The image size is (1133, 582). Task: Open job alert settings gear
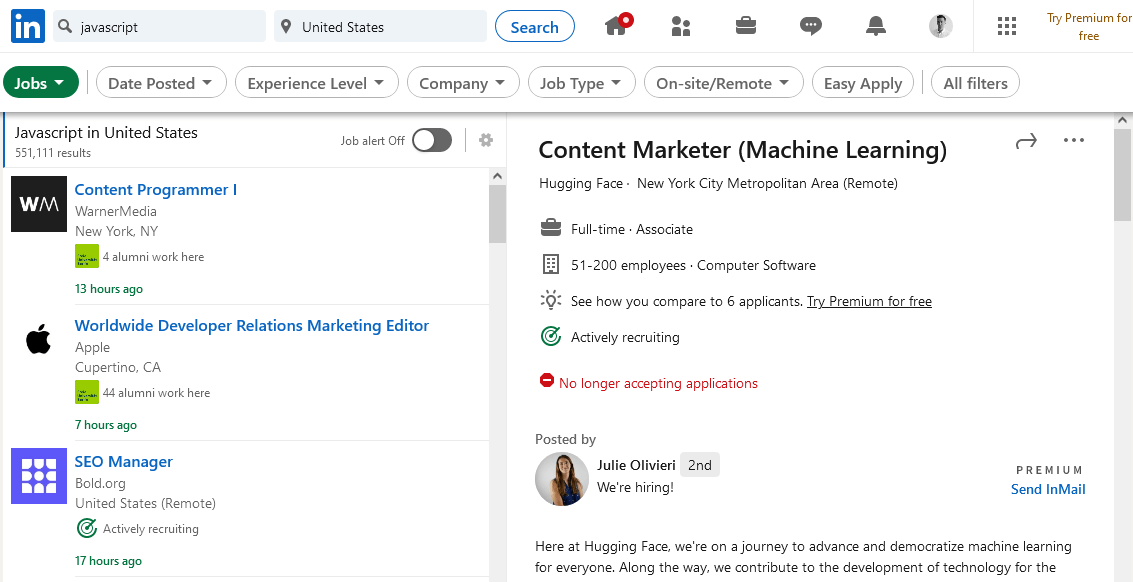(x=486, y=140)
